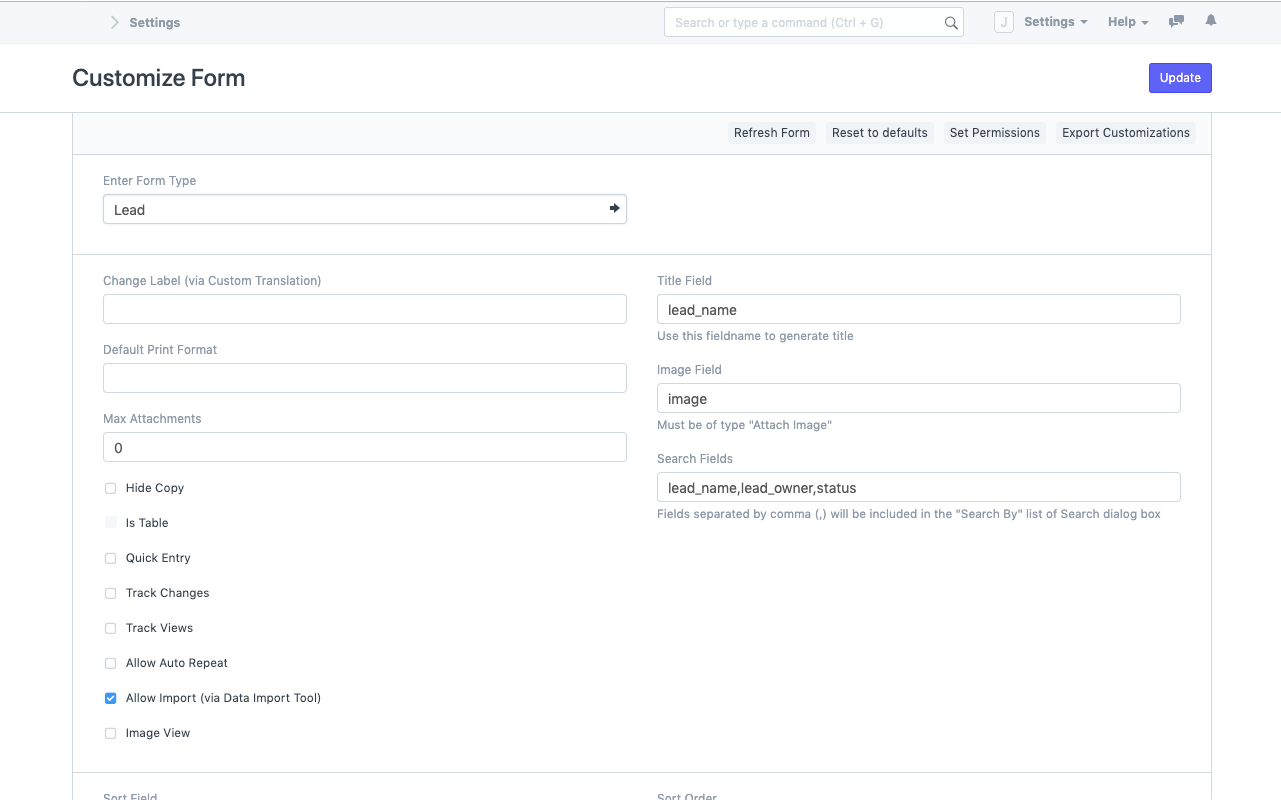
Task: Go to Settings breadcrumb link
Action: tap(155, 22)
